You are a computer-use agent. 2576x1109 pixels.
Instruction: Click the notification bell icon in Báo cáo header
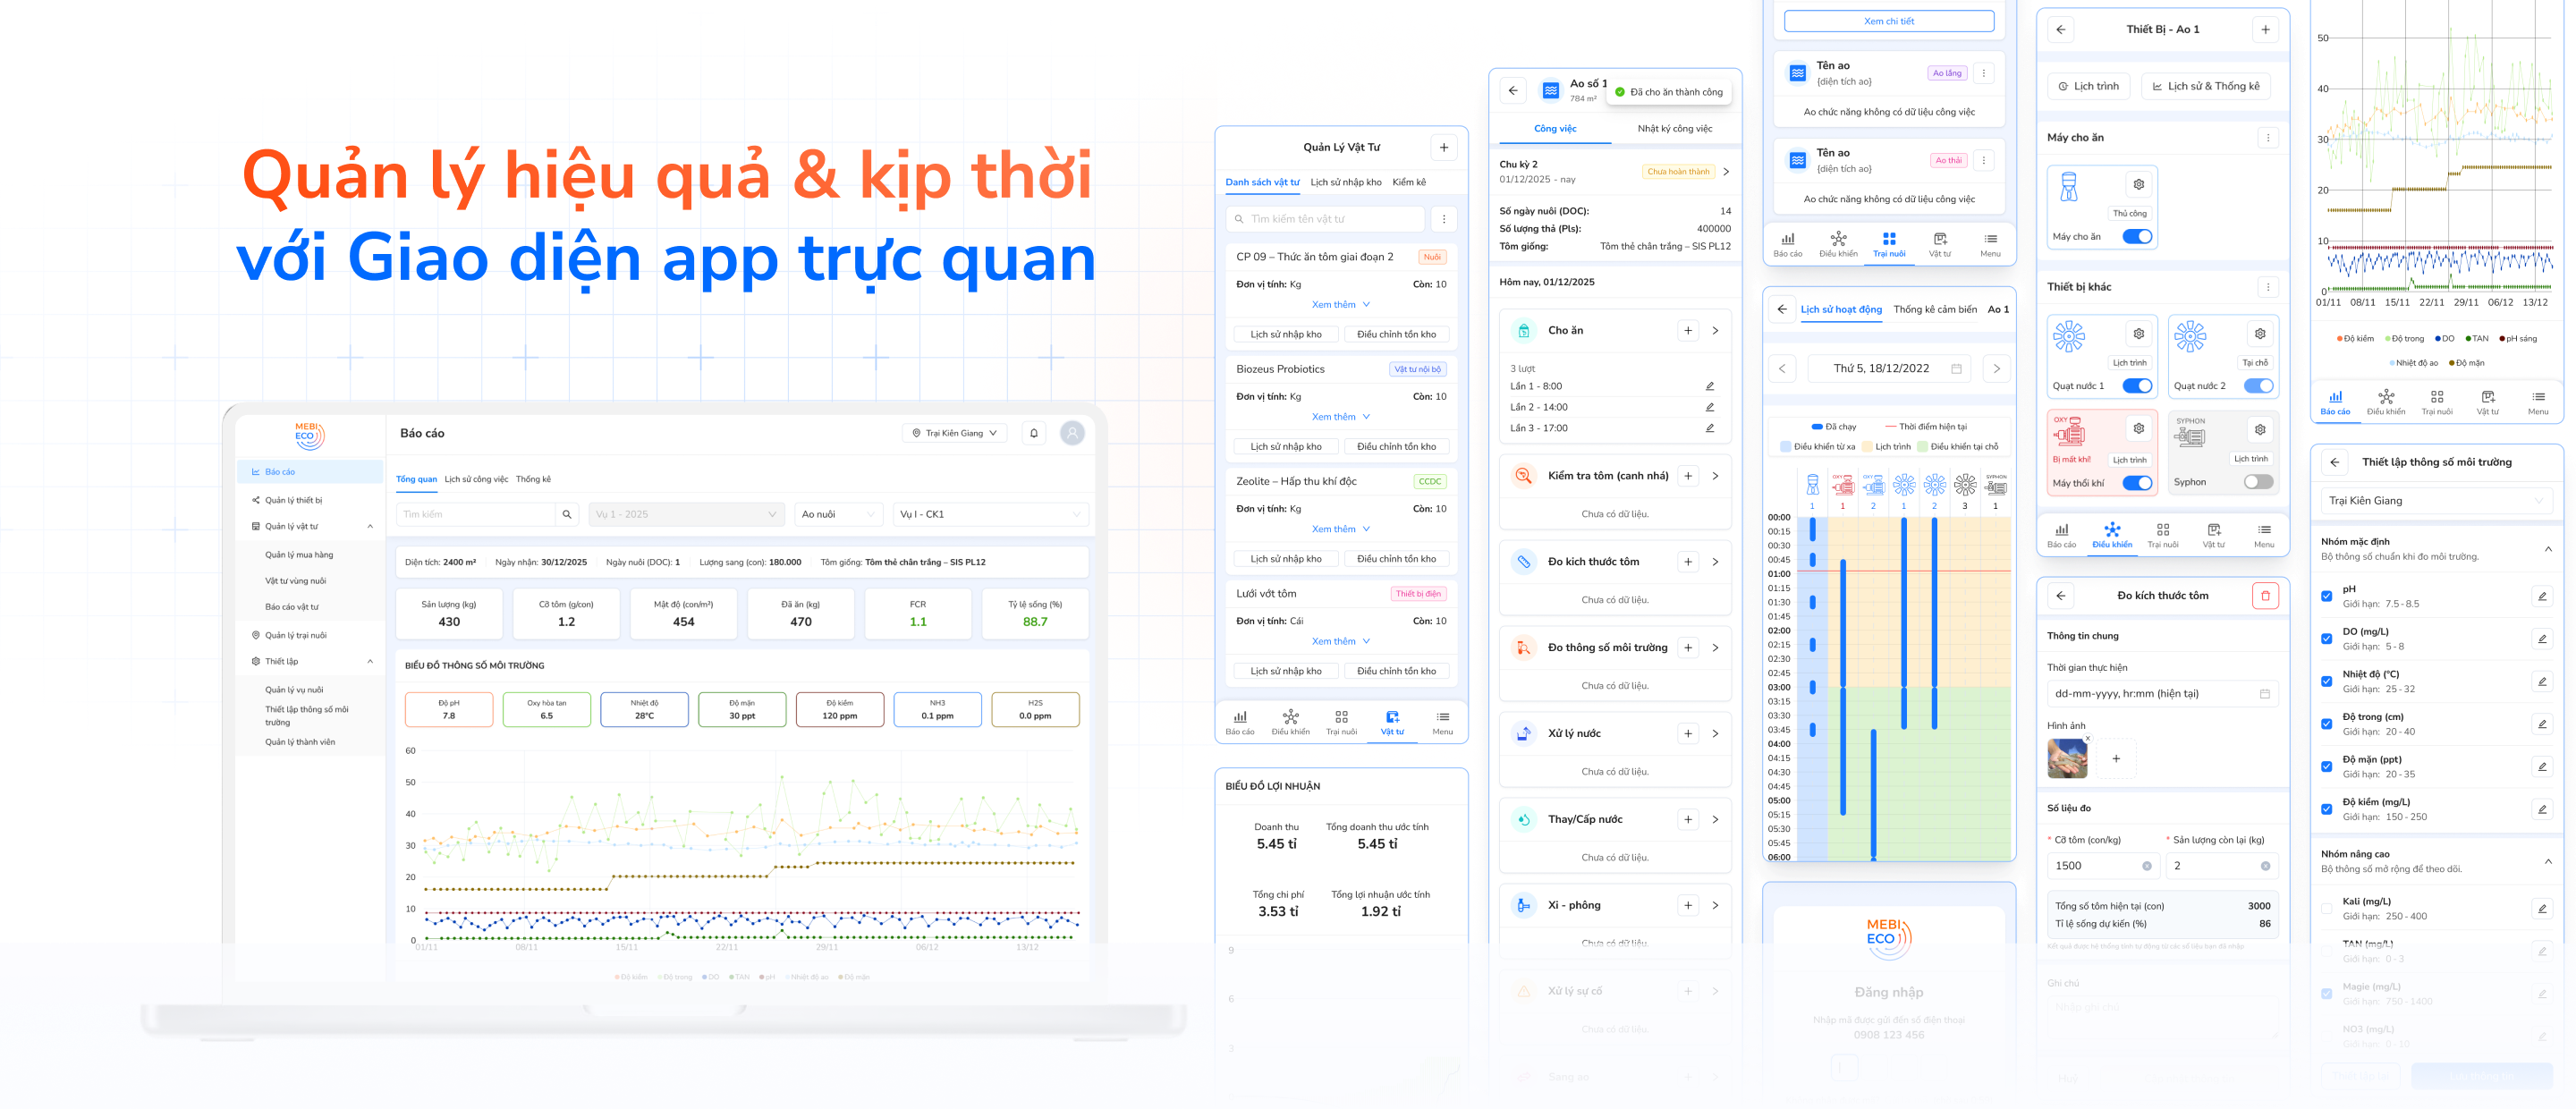coord(1034,433)
